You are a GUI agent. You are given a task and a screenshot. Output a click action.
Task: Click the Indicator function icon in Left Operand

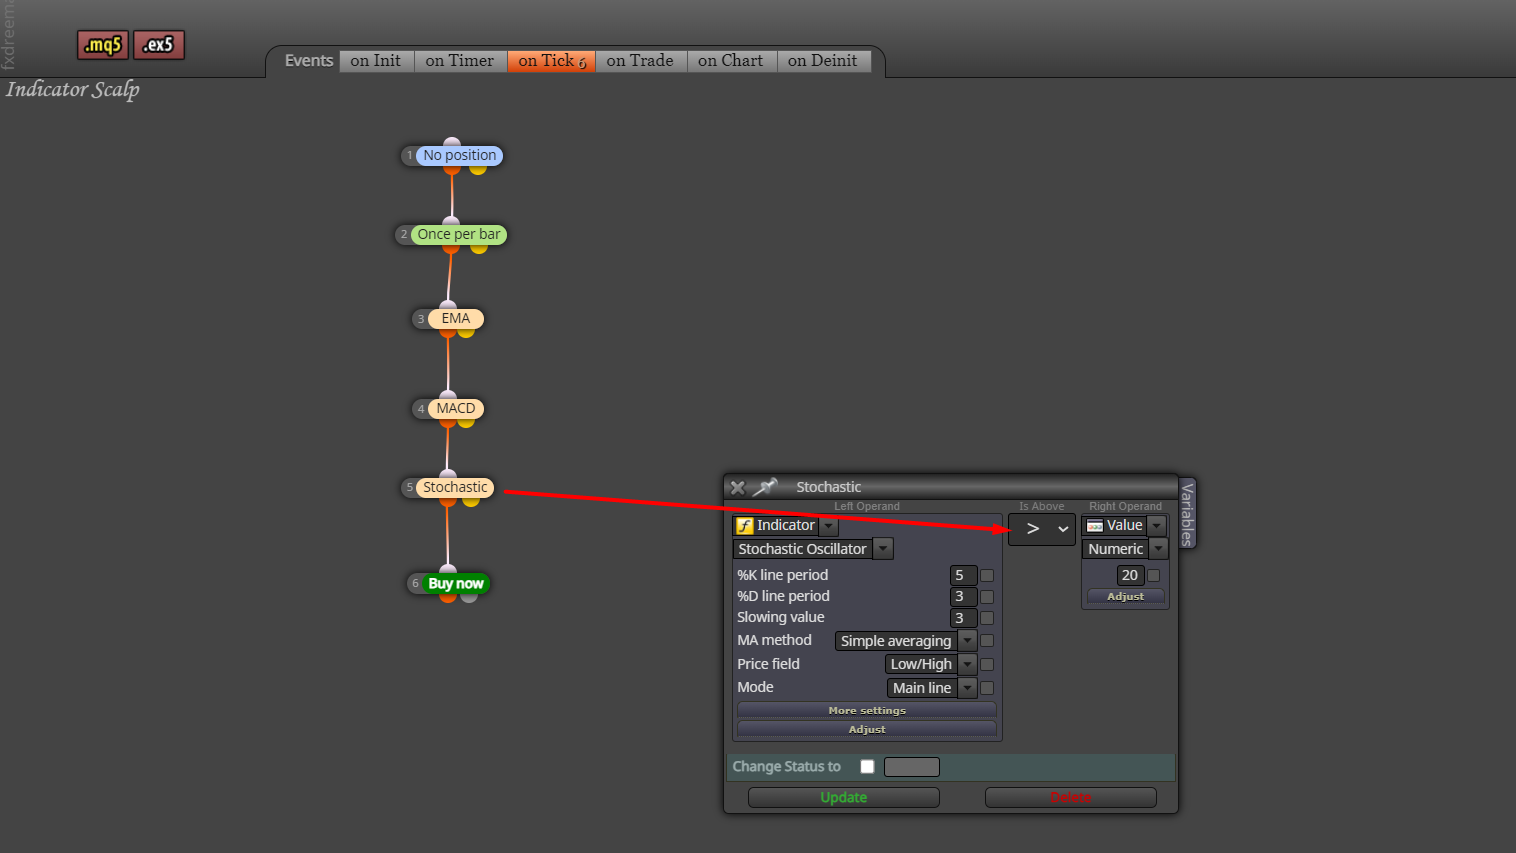pyautogui.click(x=745, y=526)
